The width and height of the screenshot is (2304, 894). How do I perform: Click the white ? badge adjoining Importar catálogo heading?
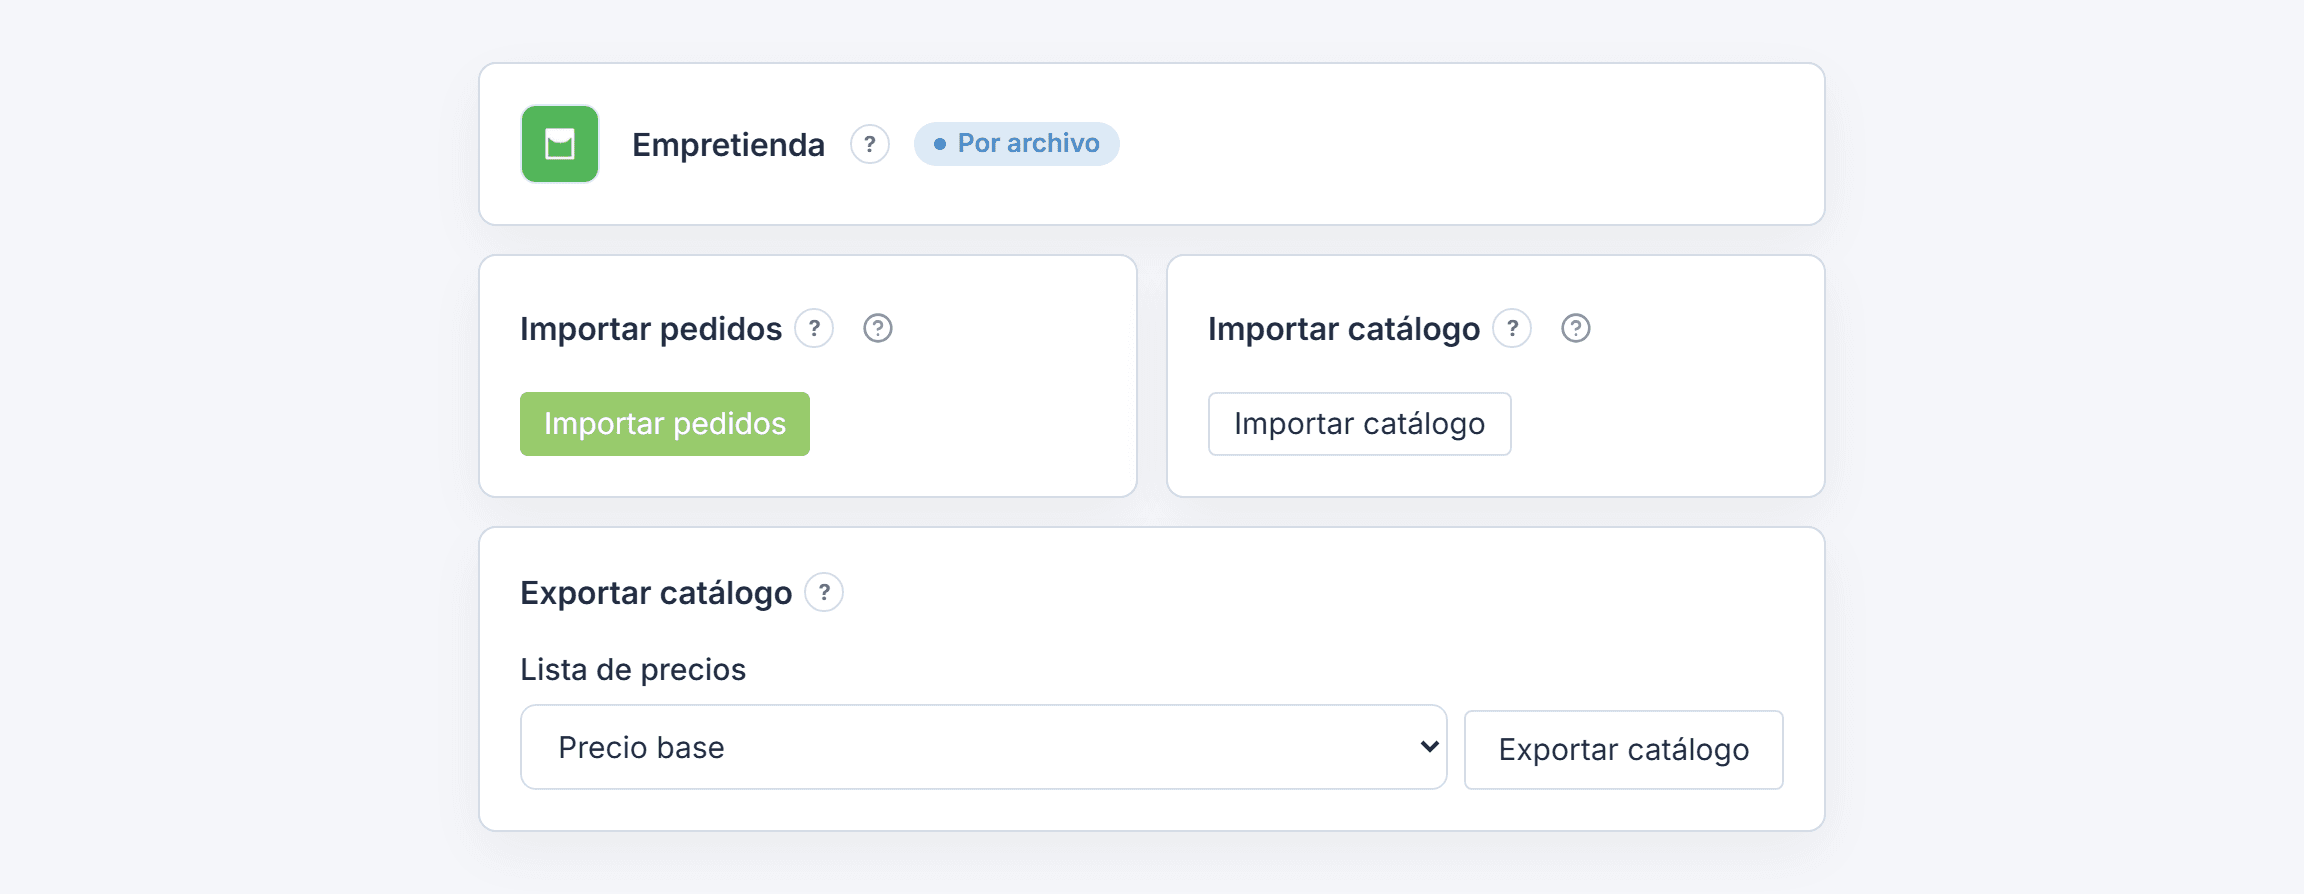tap(1512, 328)
